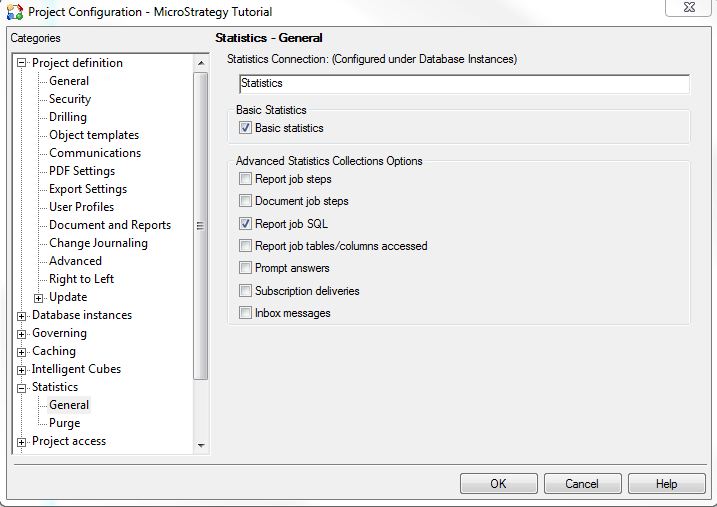This screenshot has height=507, width=717.
Task: Collapse the Statistics tree node
Action: (x=22, y=388)
